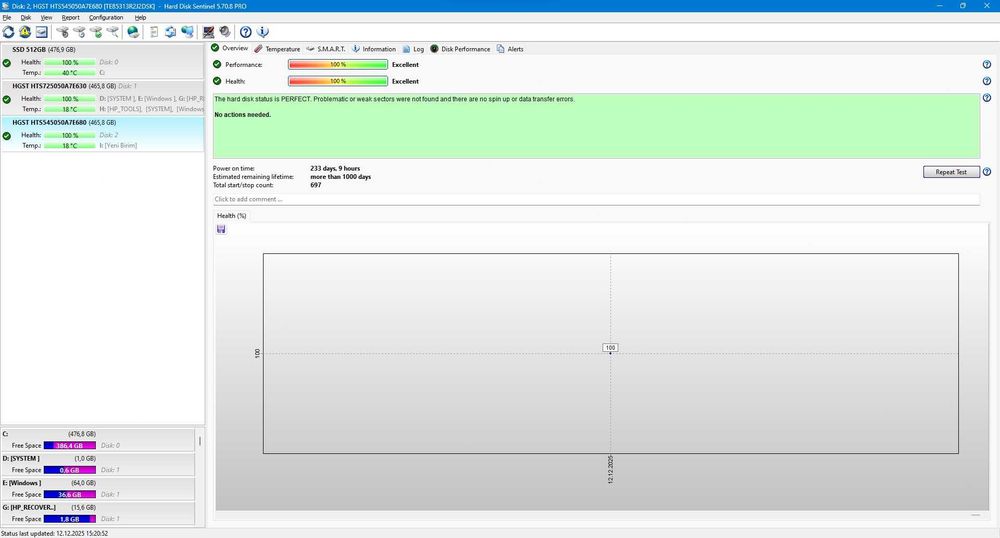Click the Performance 100% gradient bar

pyautogui.click(x=338, y=64)
